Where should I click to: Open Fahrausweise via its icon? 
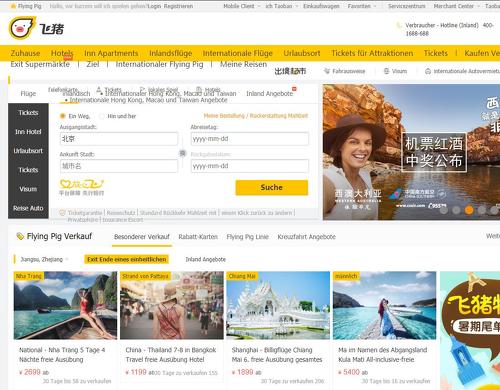pos(327,71)
